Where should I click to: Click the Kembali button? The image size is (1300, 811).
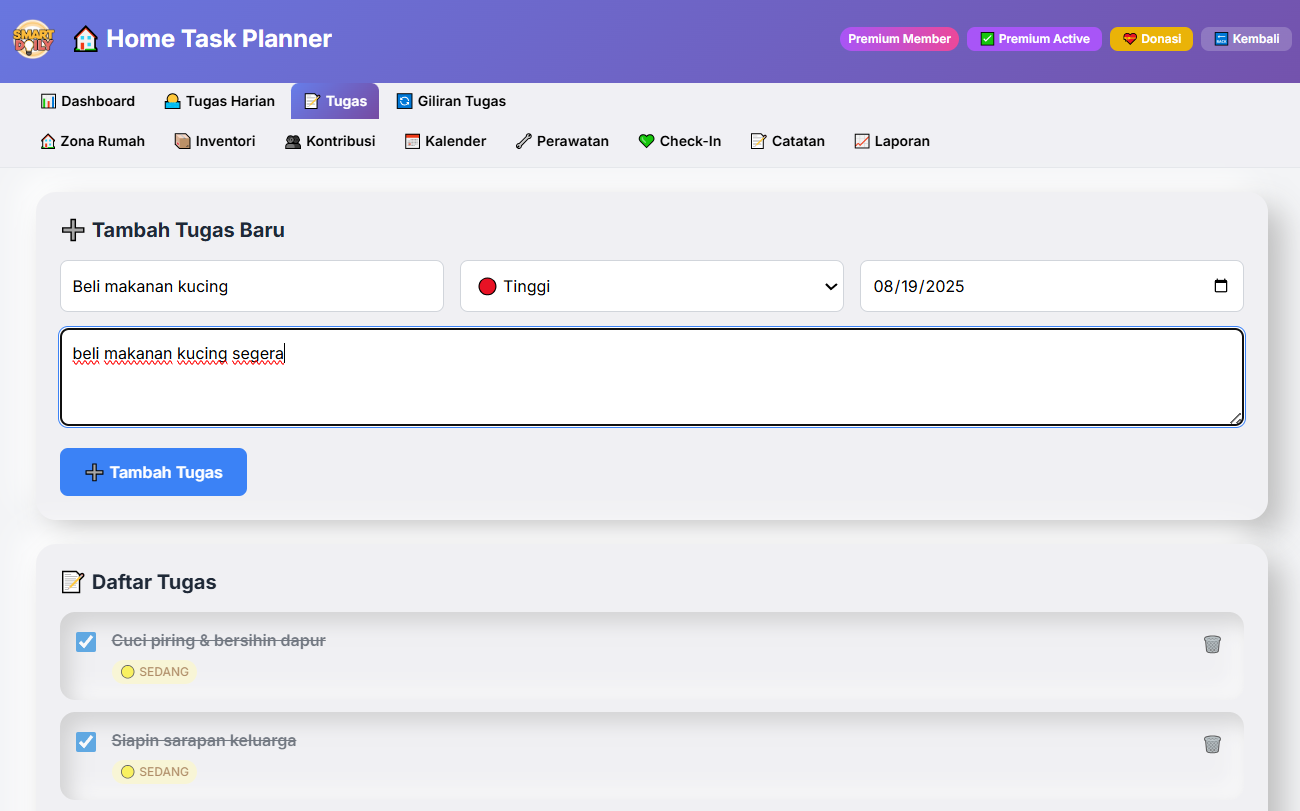1246,39
